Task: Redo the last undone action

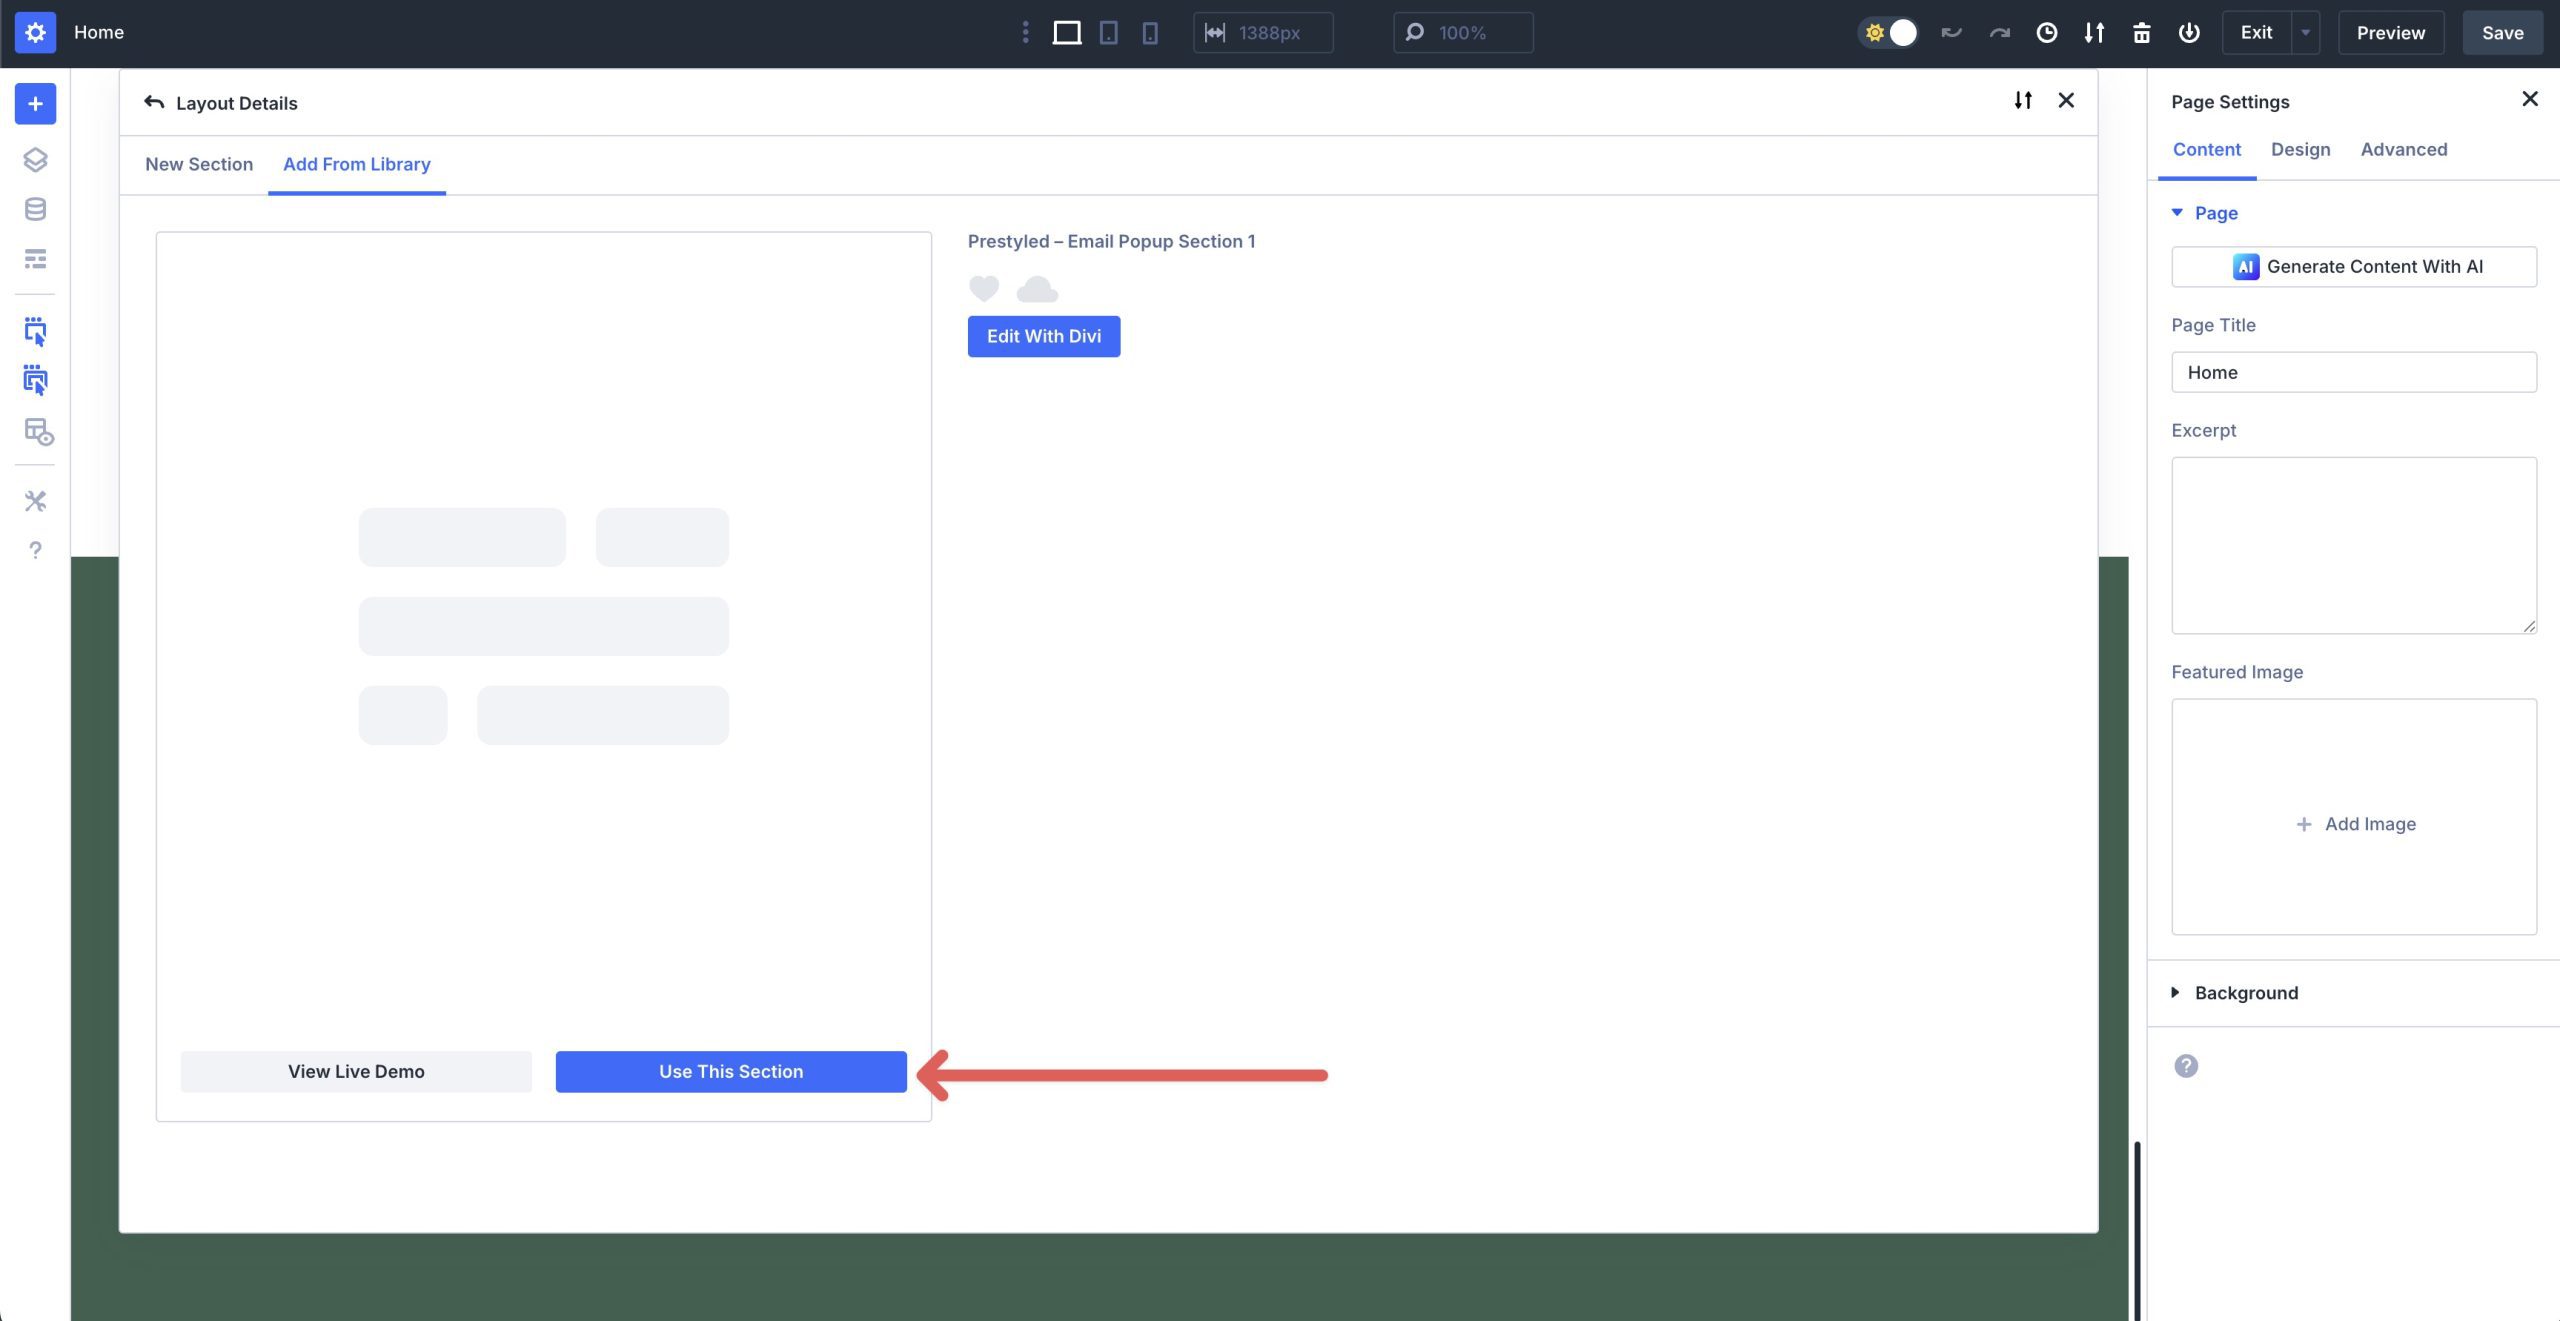Action: tap(1998, 32)
